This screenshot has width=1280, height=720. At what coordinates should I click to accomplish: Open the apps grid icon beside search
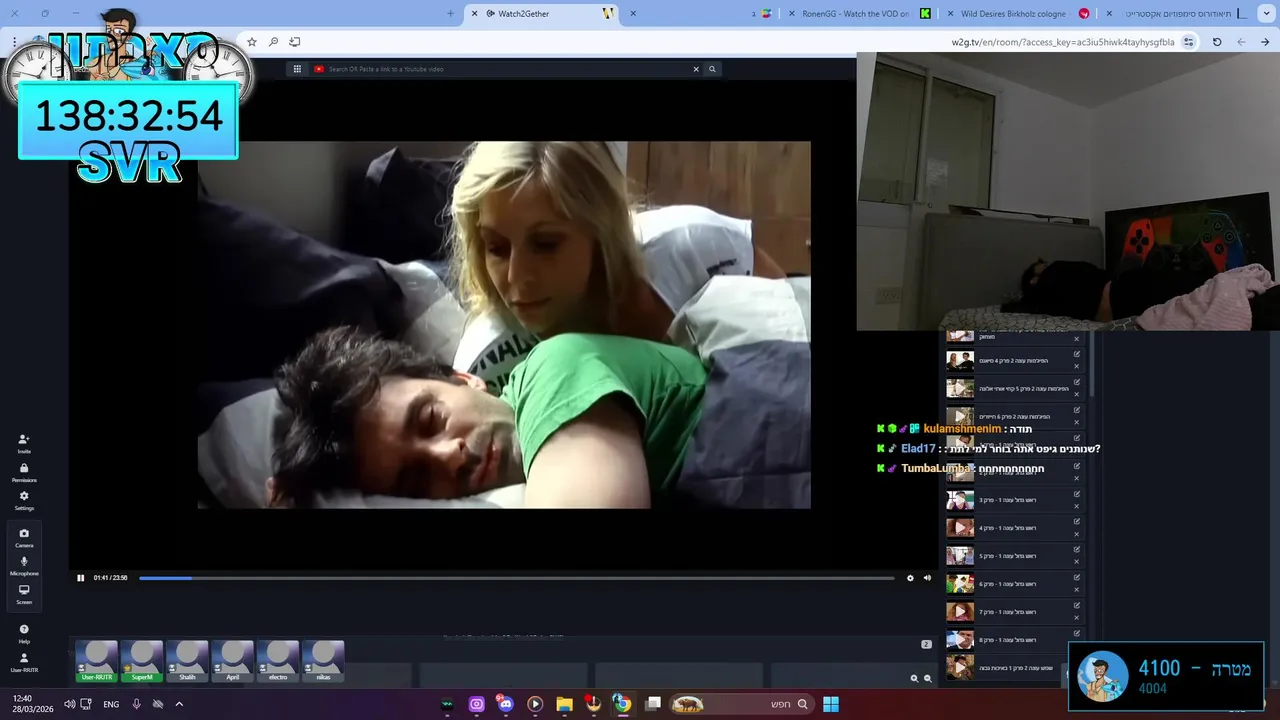(x=297, y=69)
